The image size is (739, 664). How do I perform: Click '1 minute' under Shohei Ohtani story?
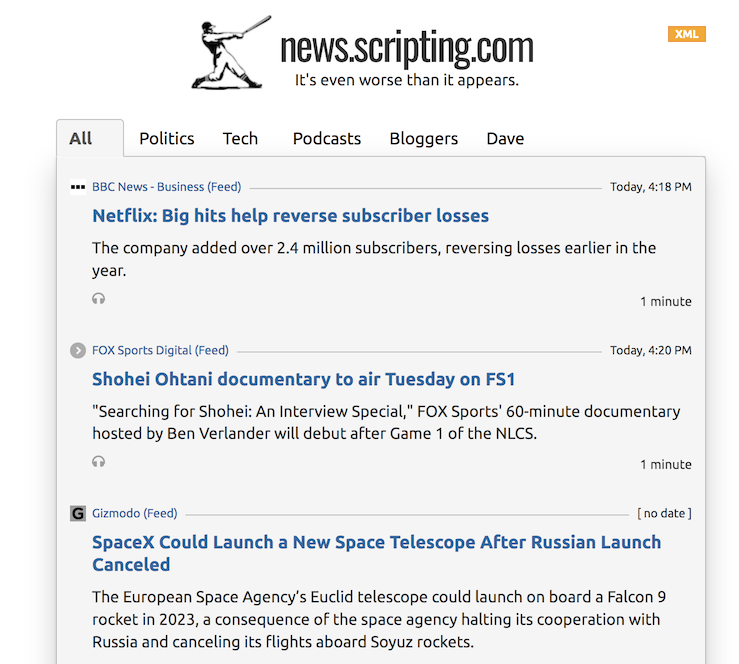(665, 465)
